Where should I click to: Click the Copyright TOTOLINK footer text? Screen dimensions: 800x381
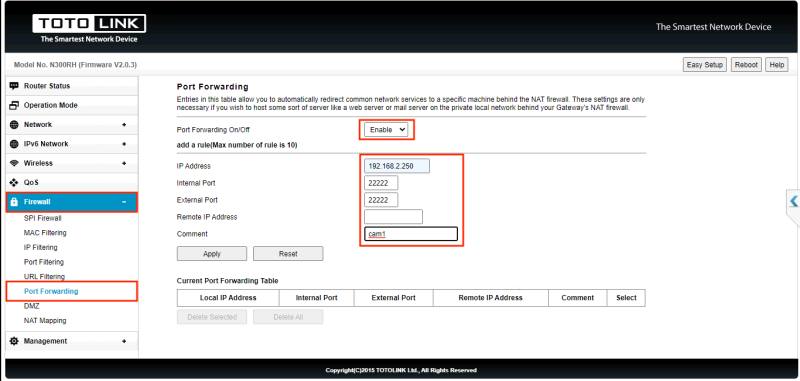point(401,370)
